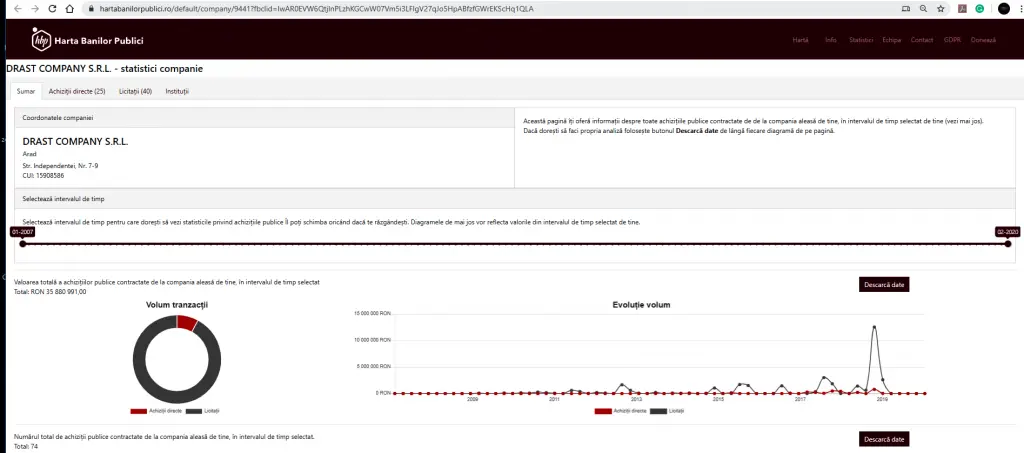
Task: Click the DRAST COMPANY S.R.L. company name
Action: pos(75,142)
